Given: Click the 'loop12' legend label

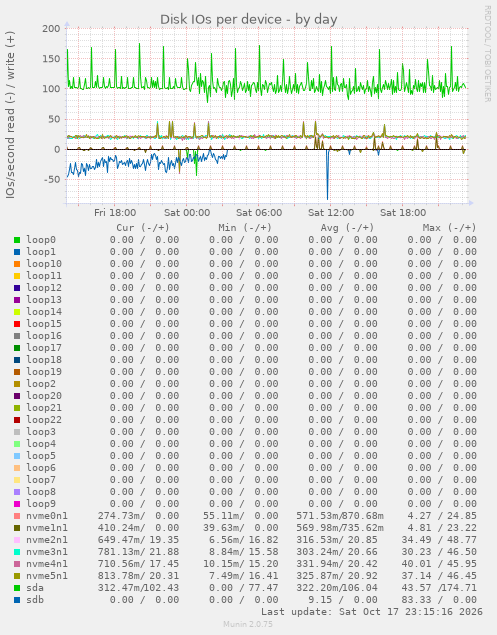Looking at the screenshot, I should pos(44,288).
